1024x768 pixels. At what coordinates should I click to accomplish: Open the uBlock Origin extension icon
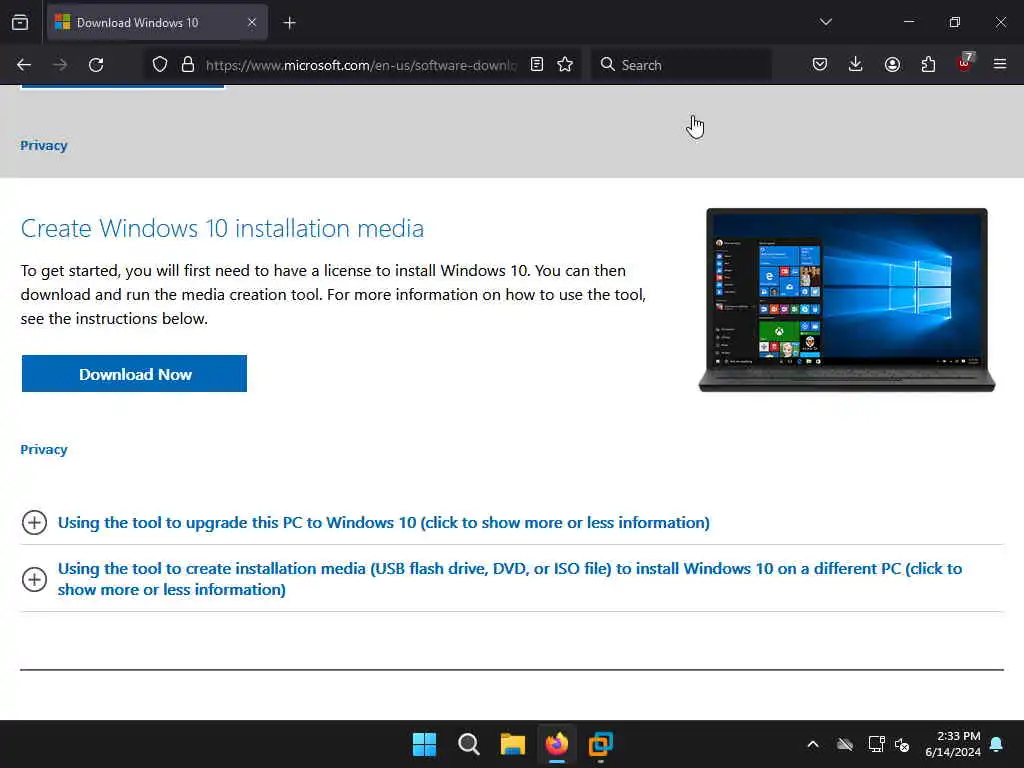click(x=964, y=63)
